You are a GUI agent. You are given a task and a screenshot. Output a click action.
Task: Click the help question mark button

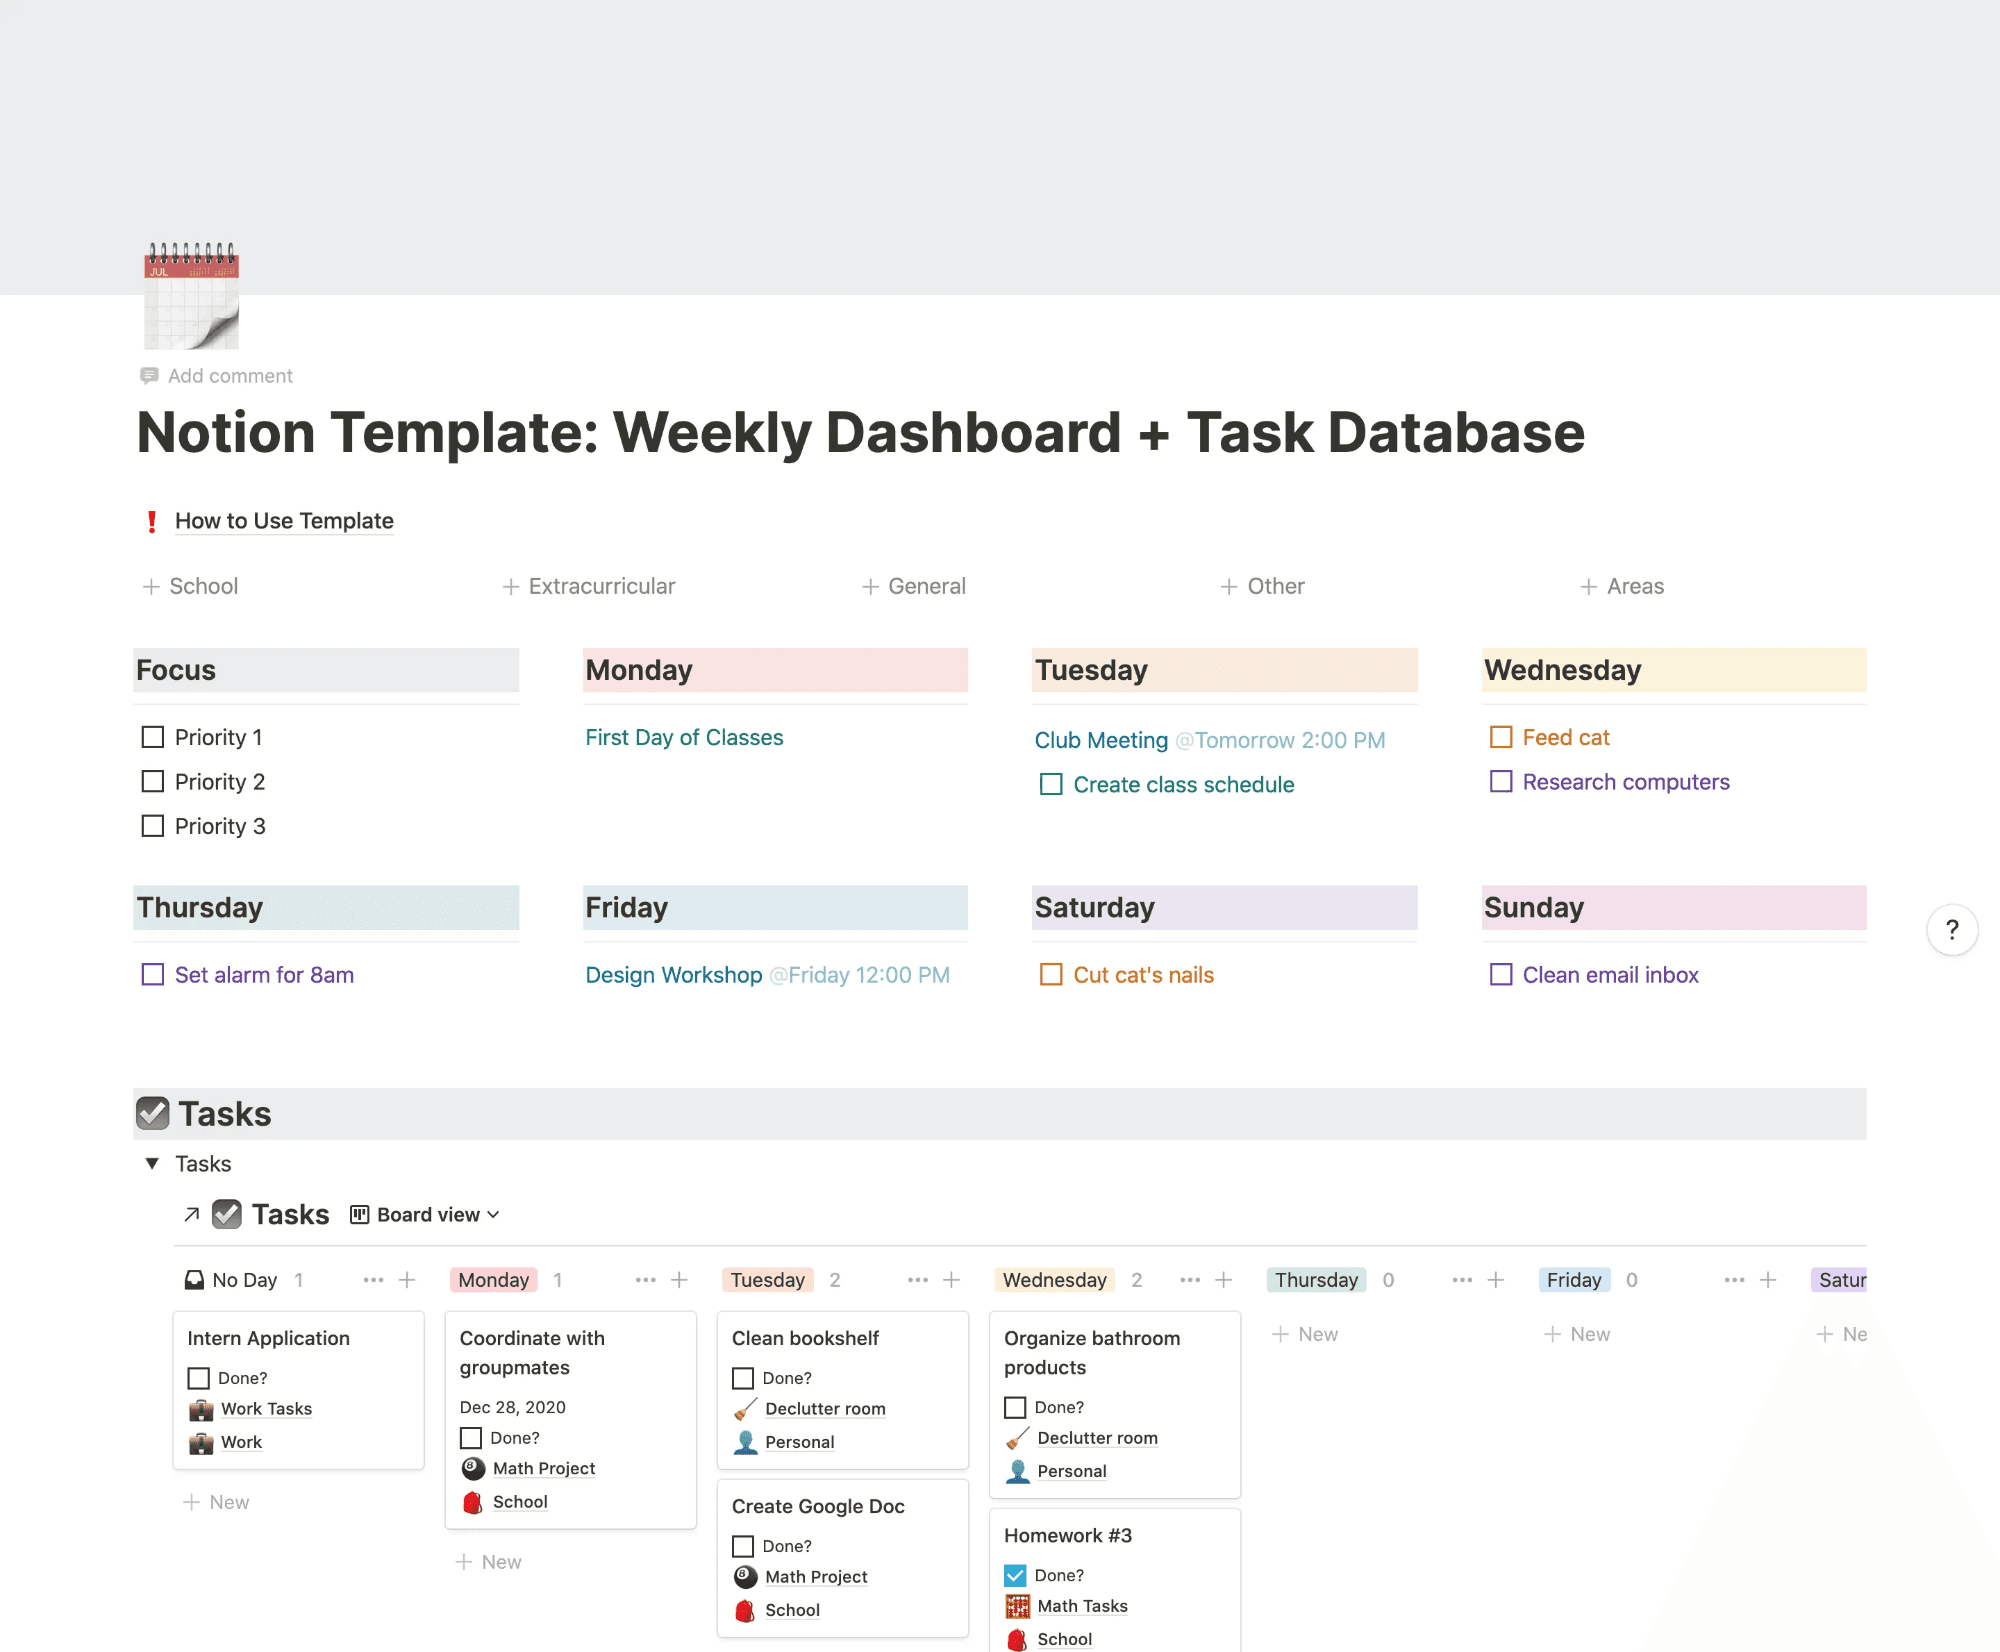point(1951,930)
